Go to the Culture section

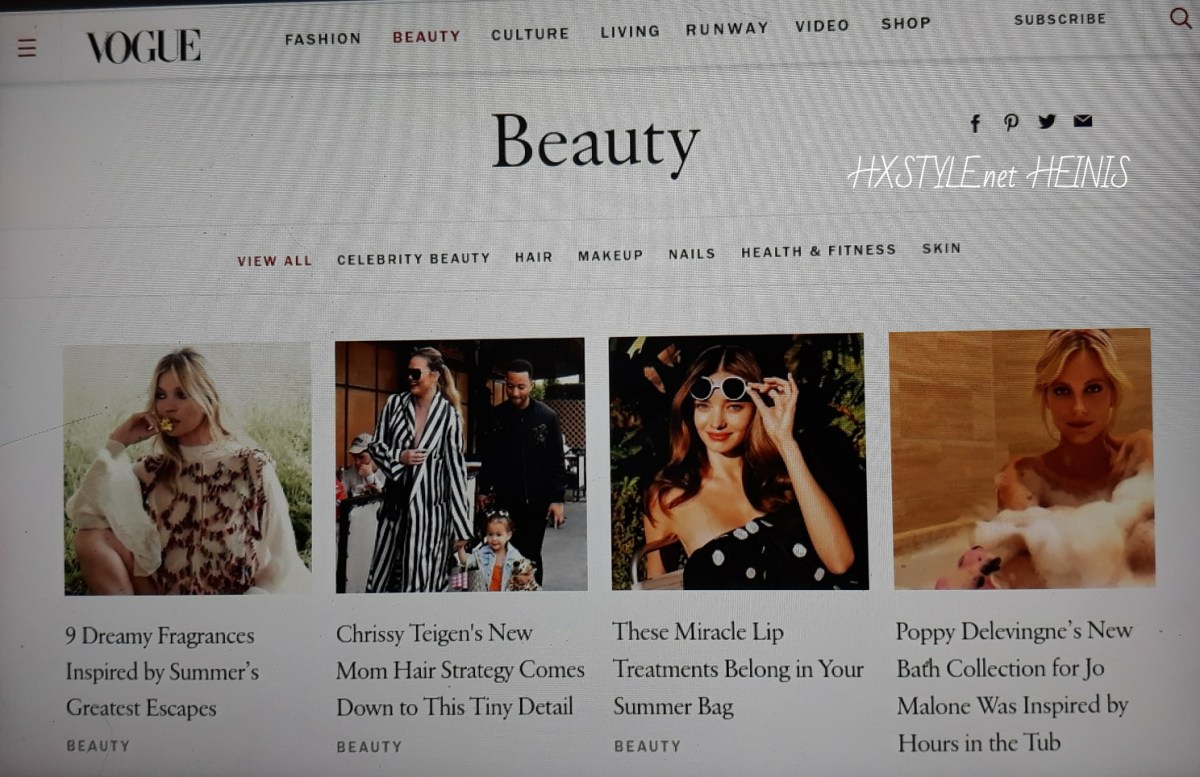(x=530, y=35)
